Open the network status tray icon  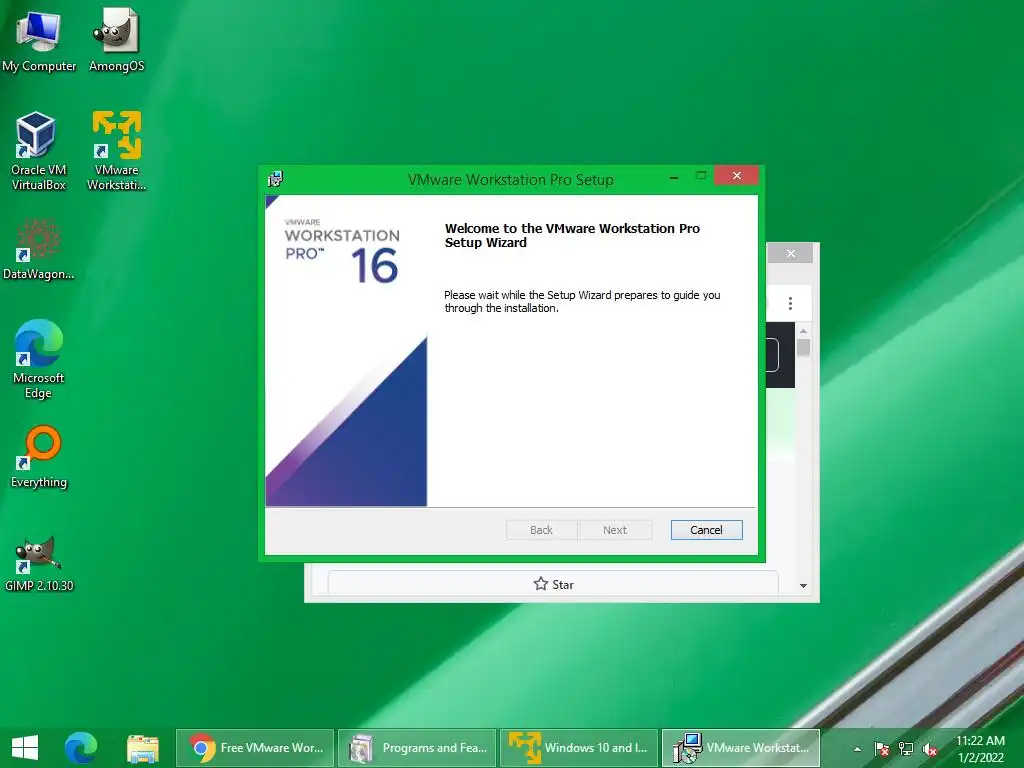[x=906, y=749]
